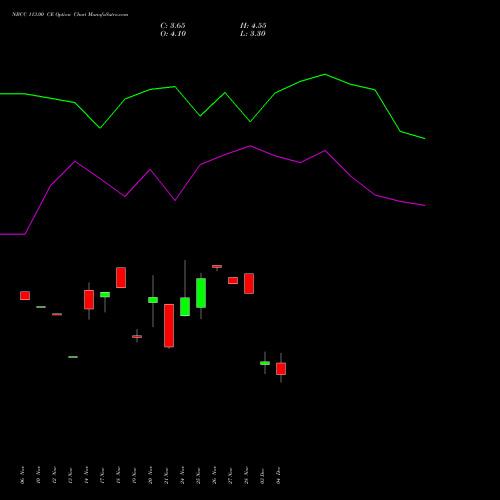Select the red candlestick for 18 Nov
500x500 pixels.
[121, 277]
